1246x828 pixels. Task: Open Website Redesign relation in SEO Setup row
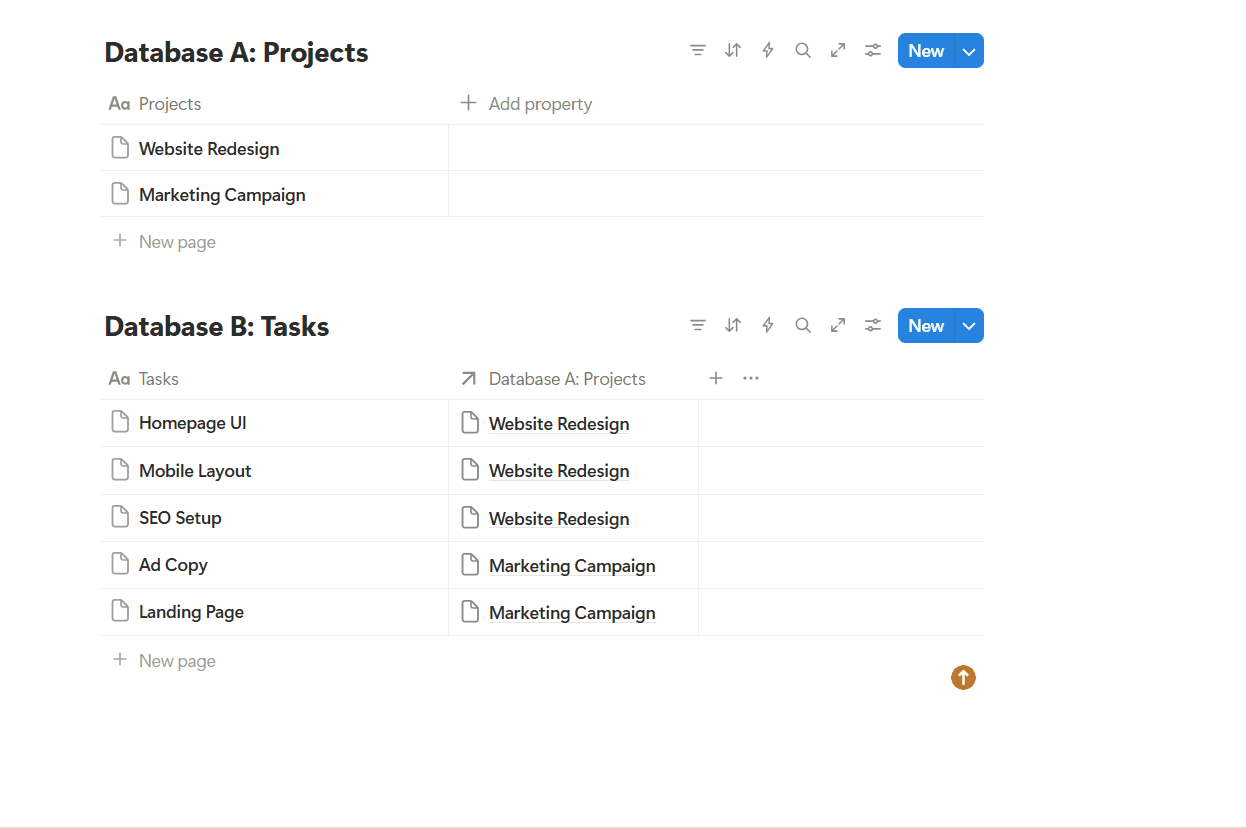(x=559, y=519)
